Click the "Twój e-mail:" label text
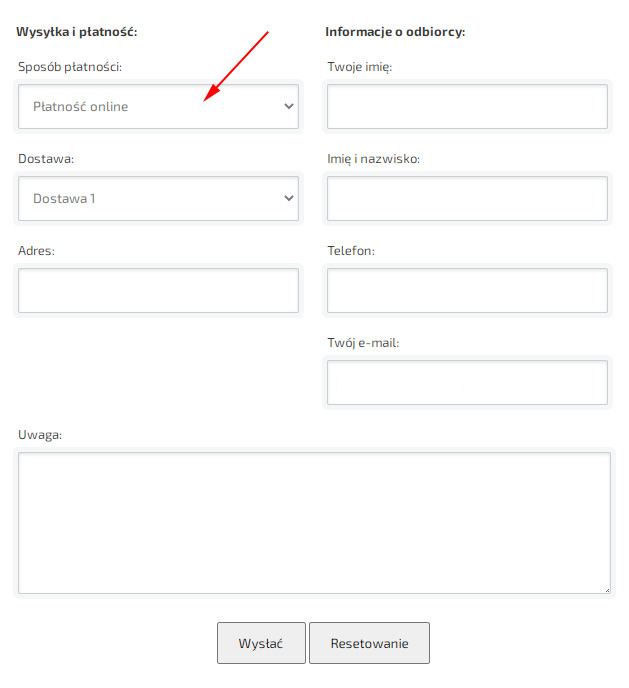 [363, 343]
